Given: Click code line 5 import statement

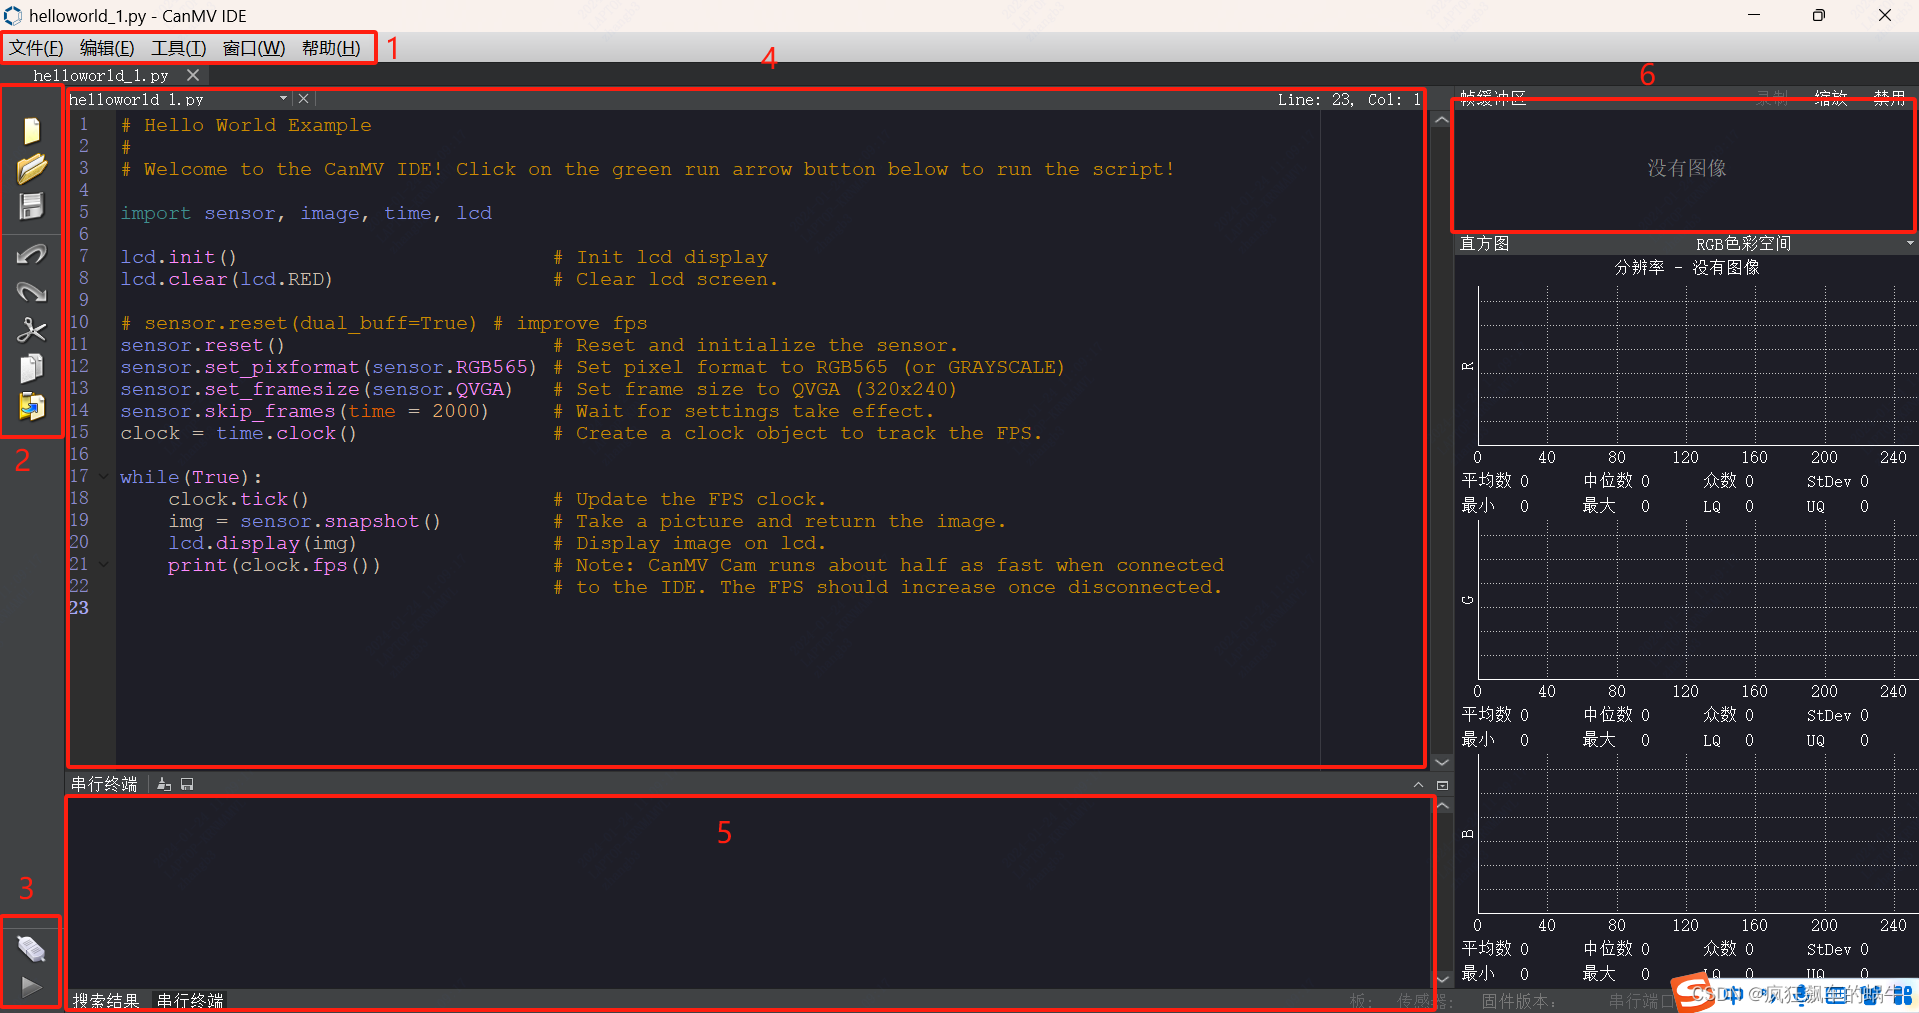Looking at the screenshot, I should [306, 213].
